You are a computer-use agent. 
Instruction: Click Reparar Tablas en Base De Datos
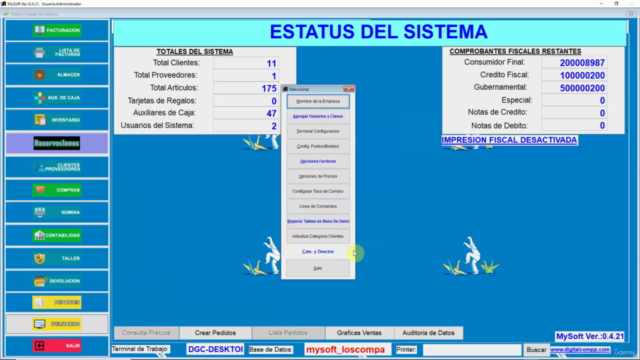click(x=318, y=221)
